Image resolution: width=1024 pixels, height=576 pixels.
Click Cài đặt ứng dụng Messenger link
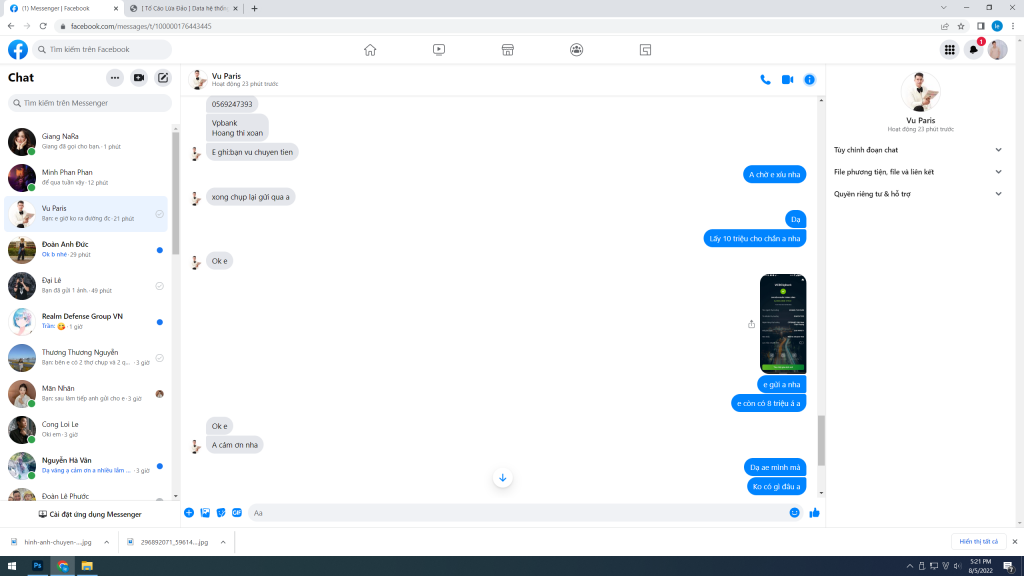click(90, 514)
